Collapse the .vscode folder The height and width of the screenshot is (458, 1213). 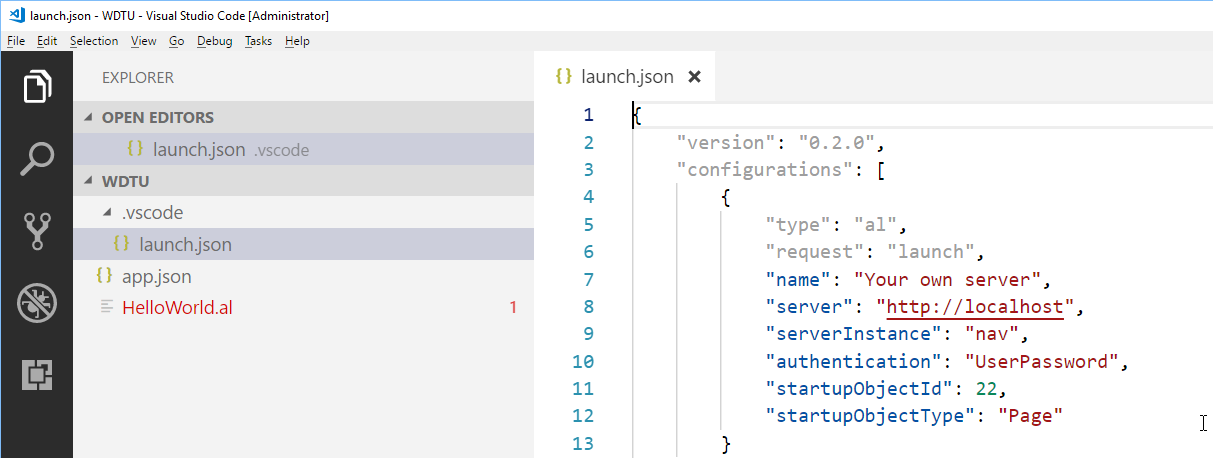click(108, 213)
